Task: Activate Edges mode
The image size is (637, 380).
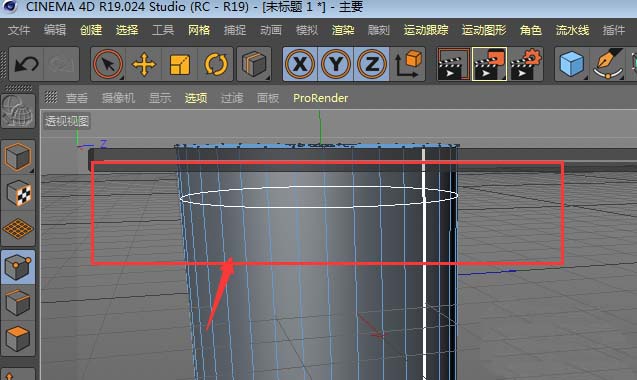Action: pyautogui.click(x=18, y=303)
